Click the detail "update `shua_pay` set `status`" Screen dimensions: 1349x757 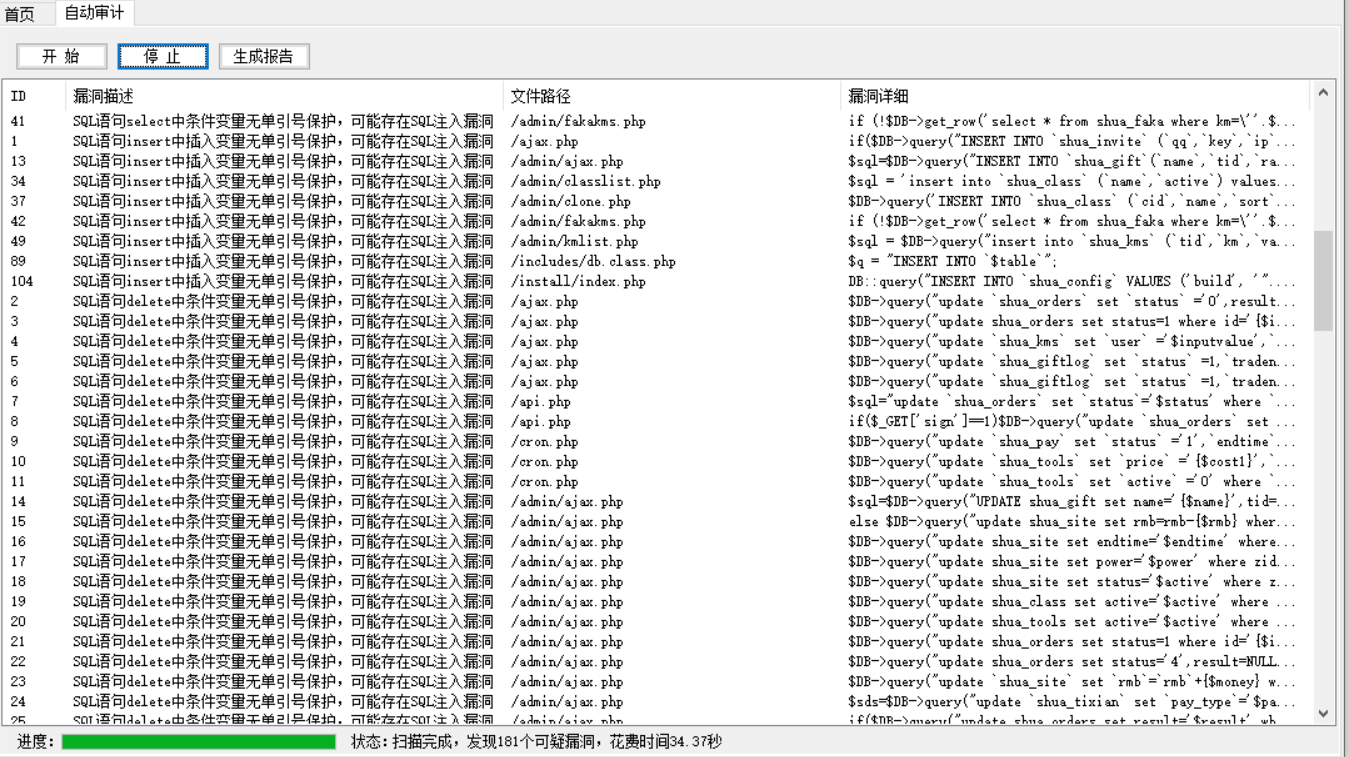[x=1071, y=441]
